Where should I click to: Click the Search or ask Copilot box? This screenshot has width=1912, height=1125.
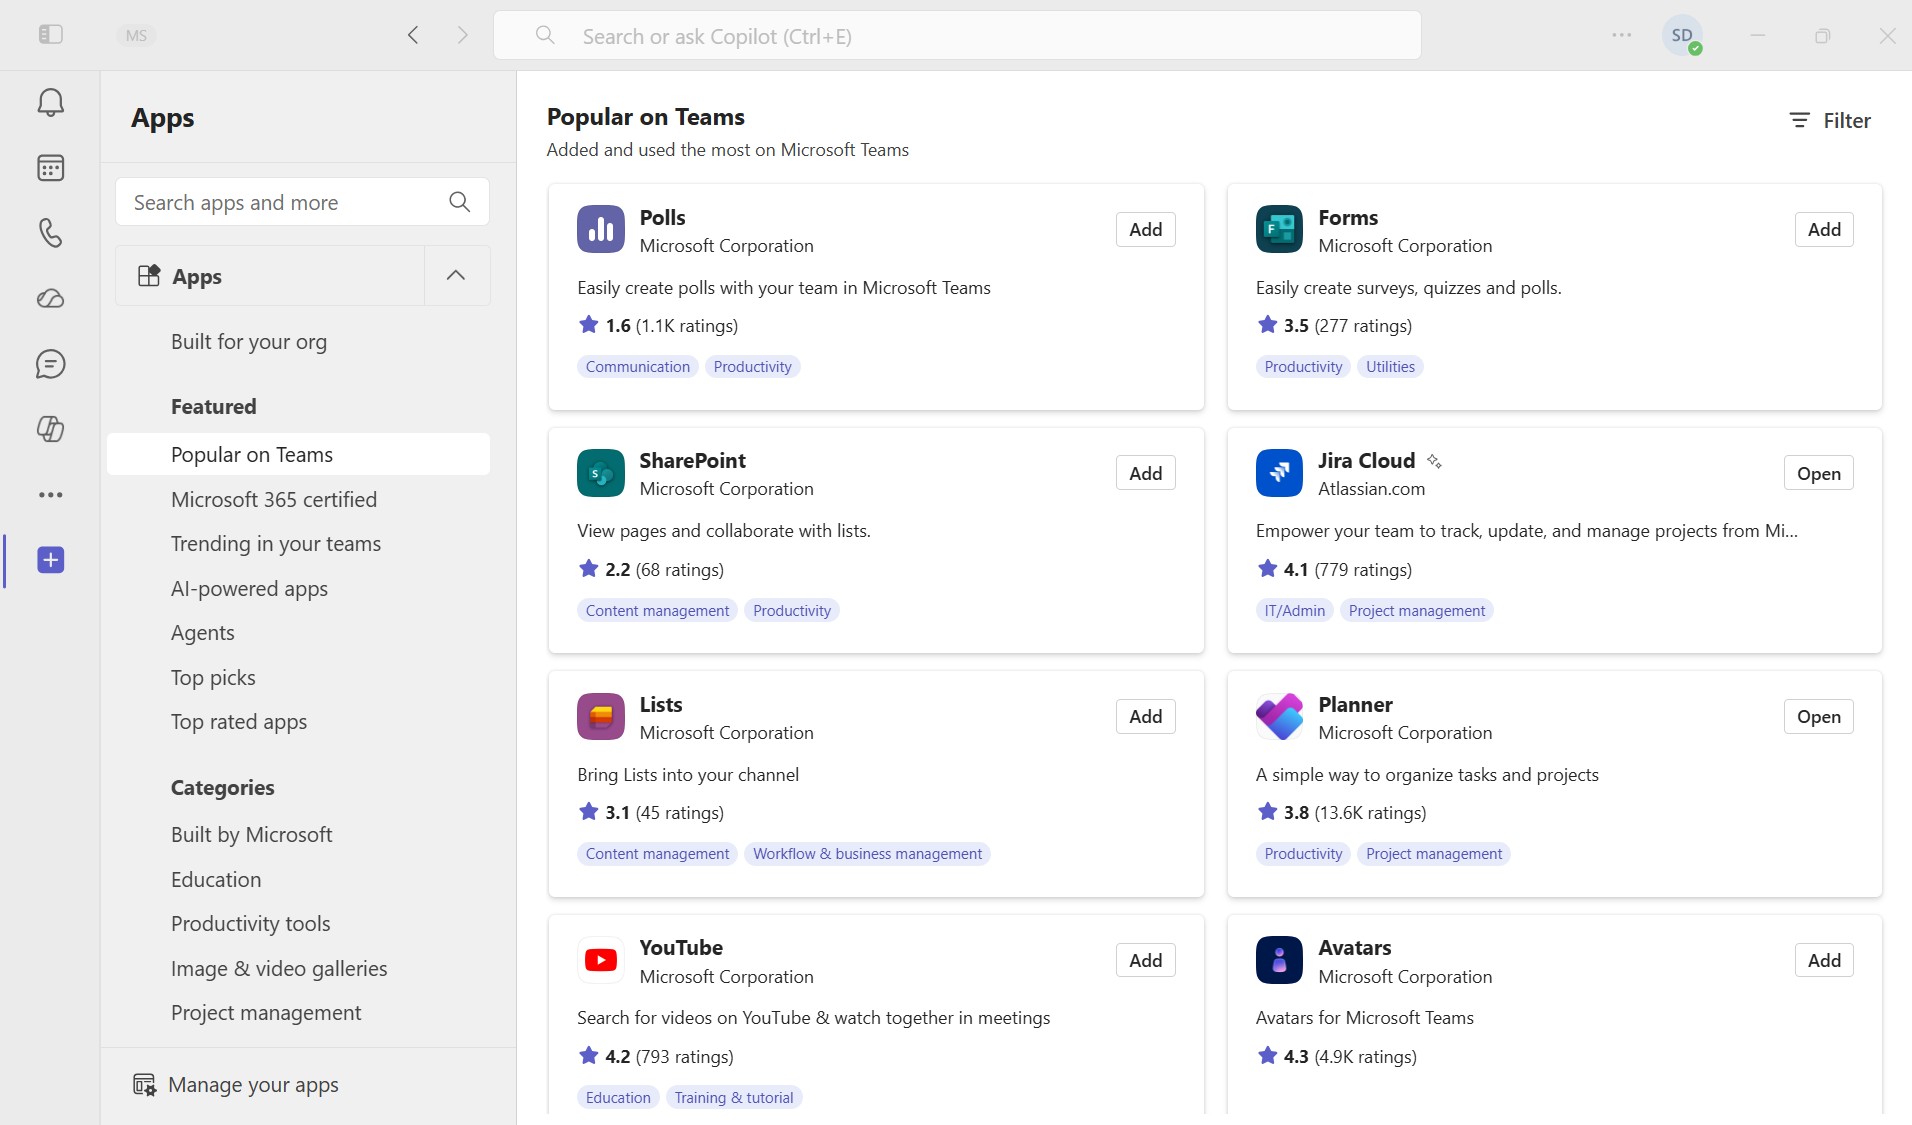pos(957,35)
